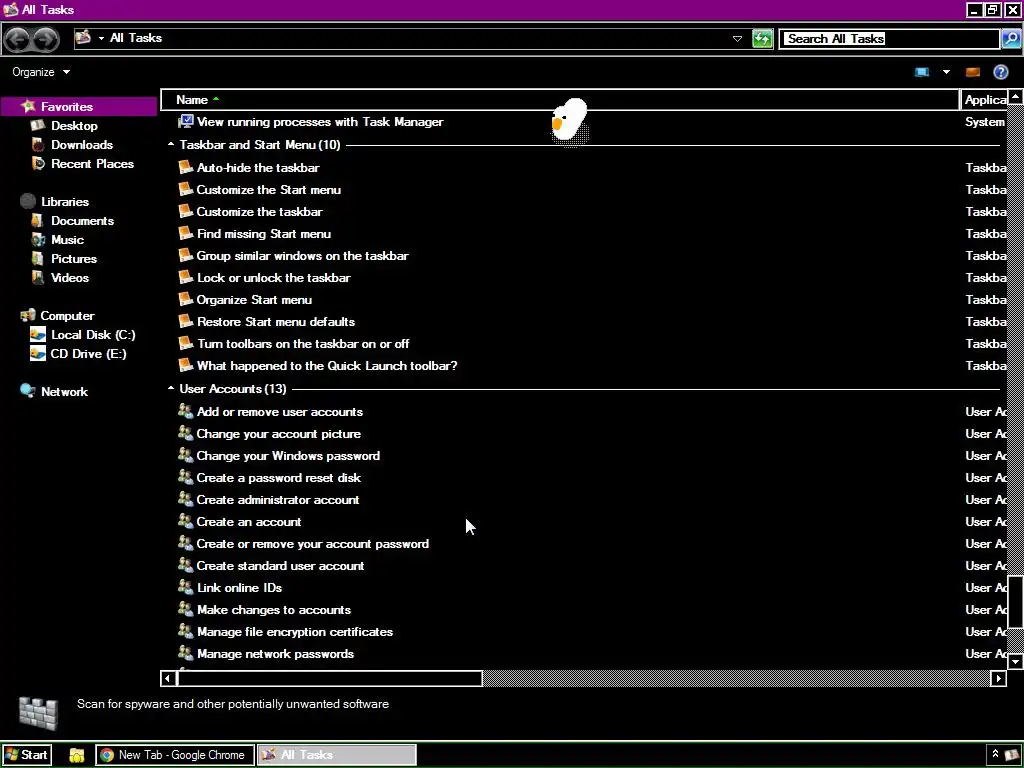Click the green Refresh icon beside address bar
The image size is (1024, 768).
[762, 39]
